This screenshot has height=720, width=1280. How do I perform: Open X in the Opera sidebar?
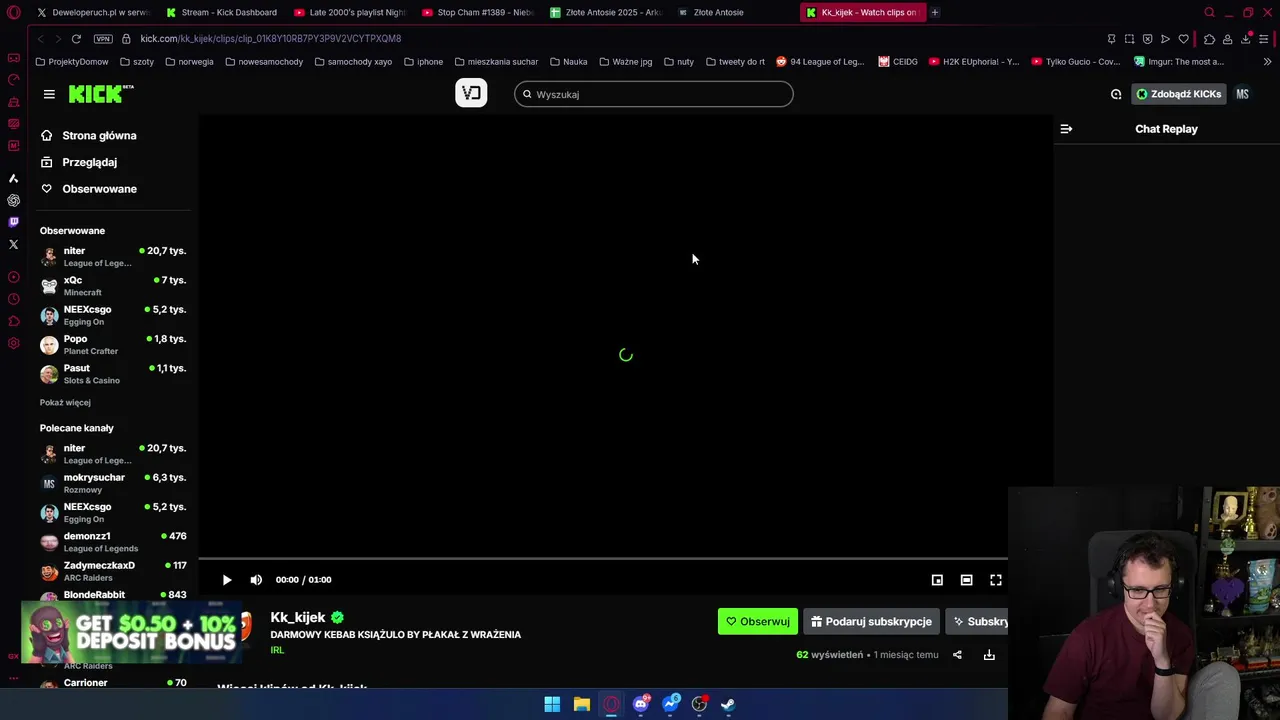pyautogui.click(x=13, y=244)
